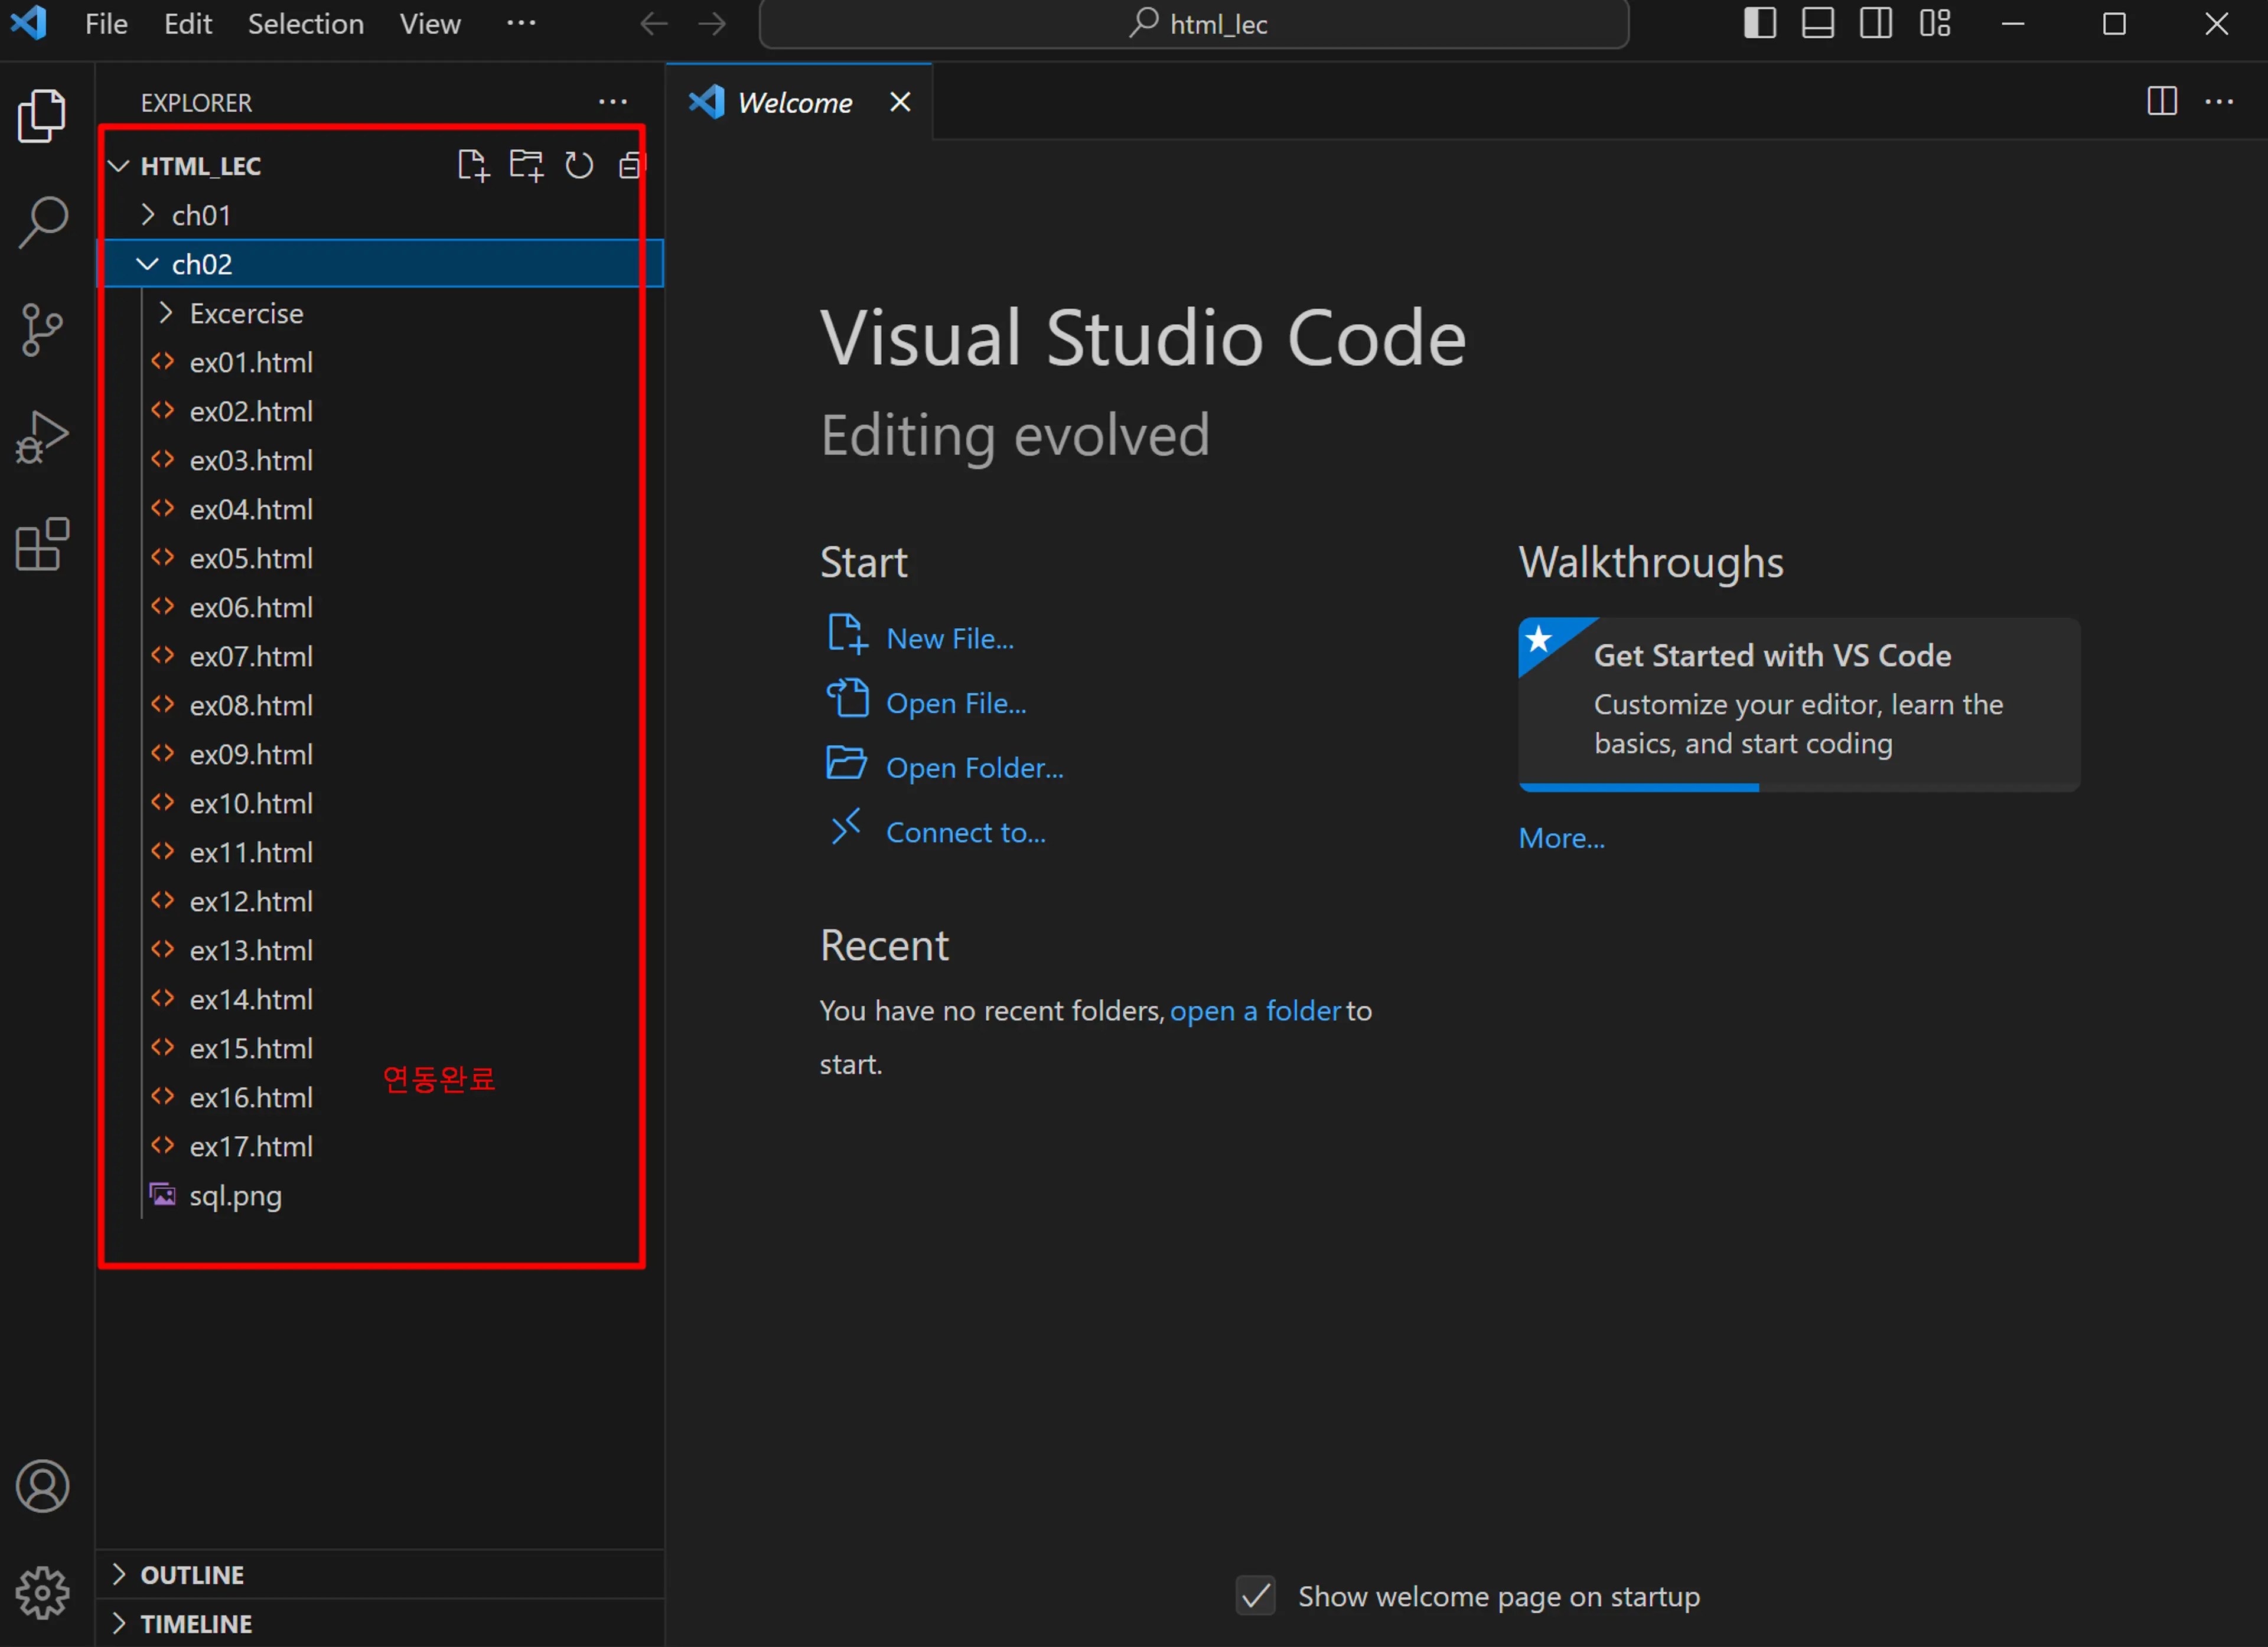Open ex03.html in the tree
Image resolution: width=2268 pixels, height=1647 pixels.
tap(380, 460)
